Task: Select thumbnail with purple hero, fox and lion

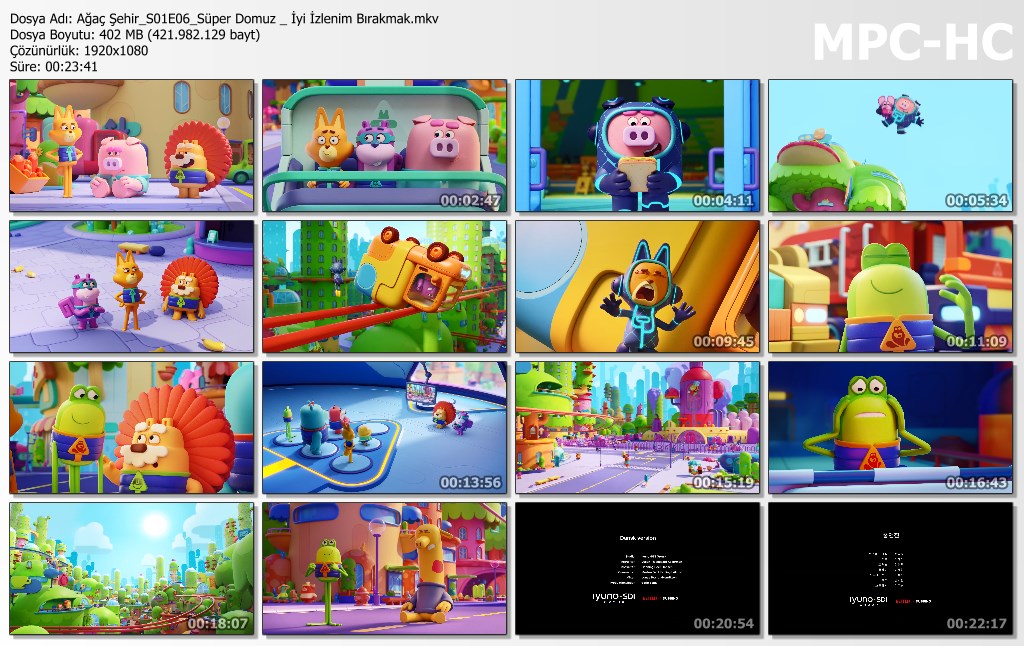Action: pyautogui.click(x=132, y=286)
